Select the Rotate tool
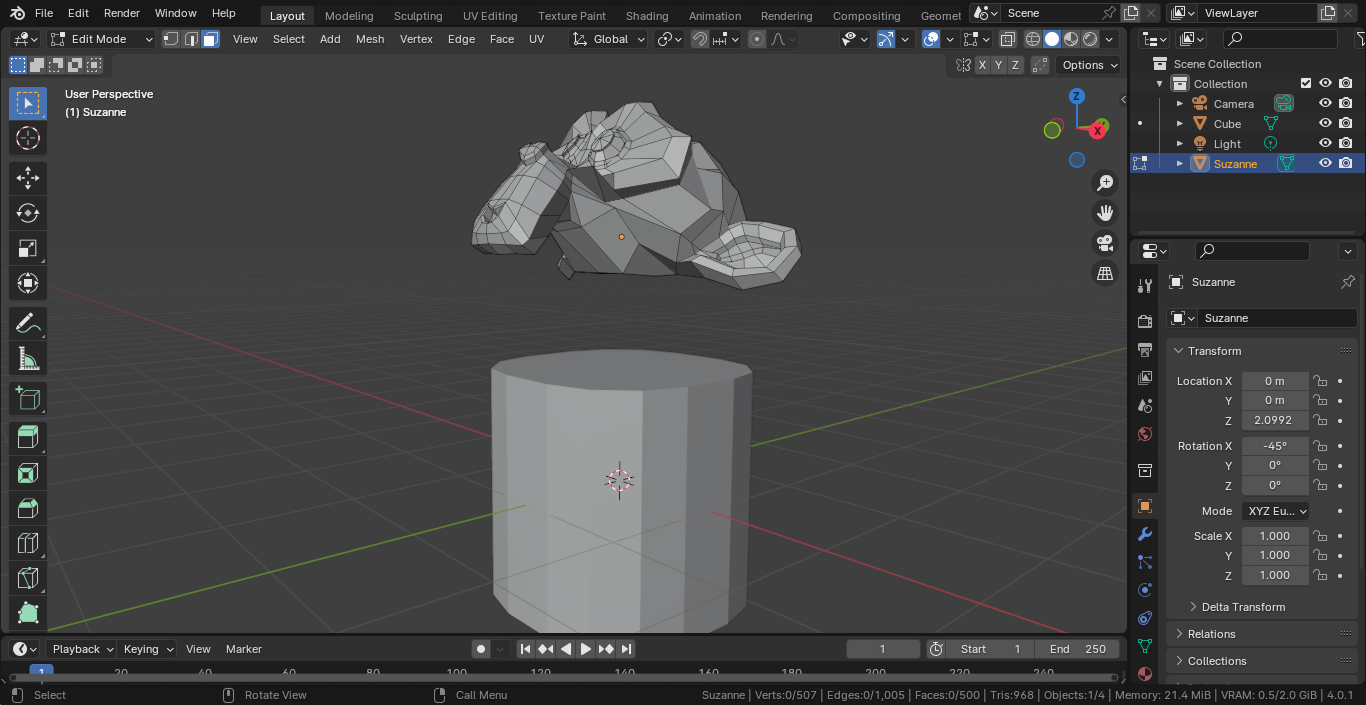The image size is (1366, 705). (28, 213)
